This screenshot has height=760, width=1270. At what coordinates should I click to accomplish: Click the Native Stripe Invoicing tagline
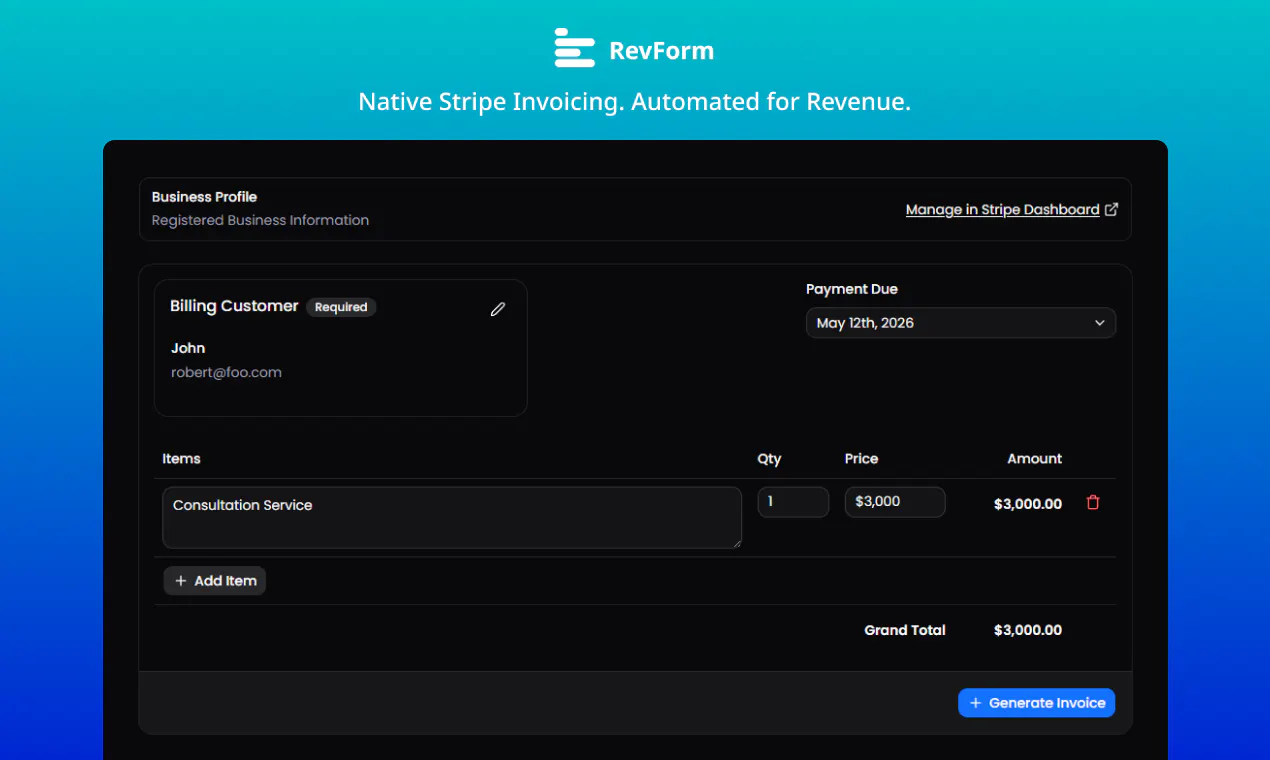[635, 102]
